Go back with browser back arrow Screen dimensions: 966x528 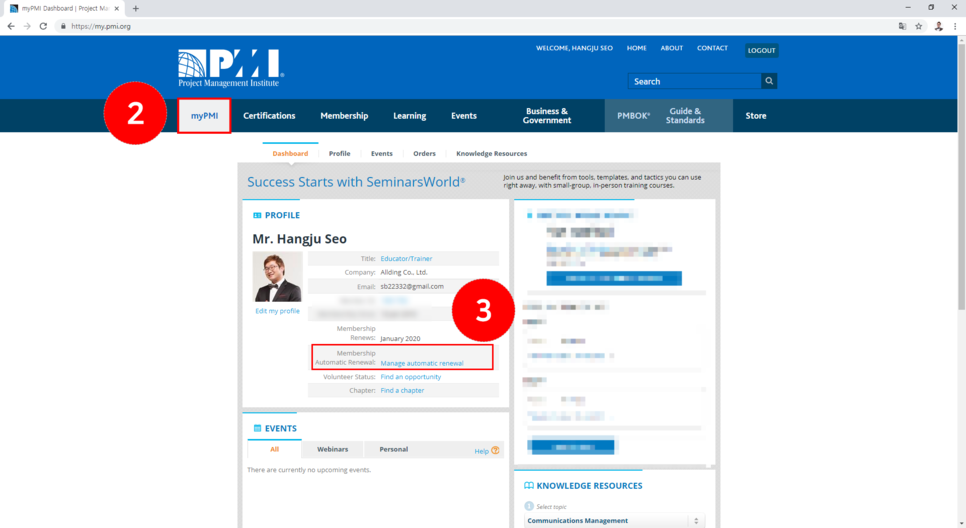coord(11,26)
